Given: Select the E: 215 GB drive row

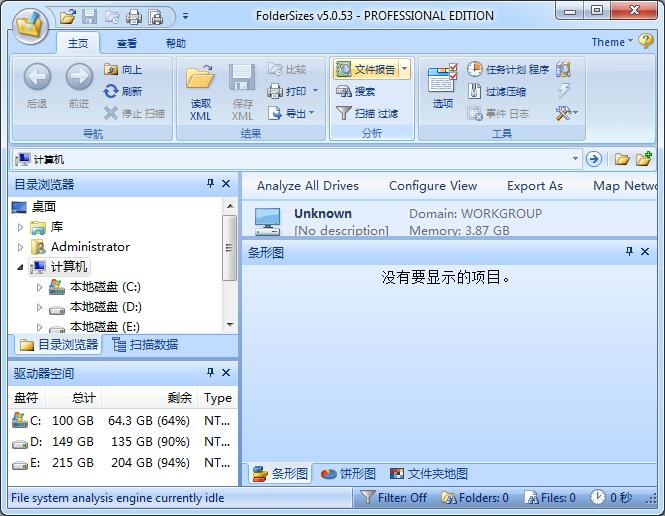Looking at the screenshot, I should click(x=122, y=463).
